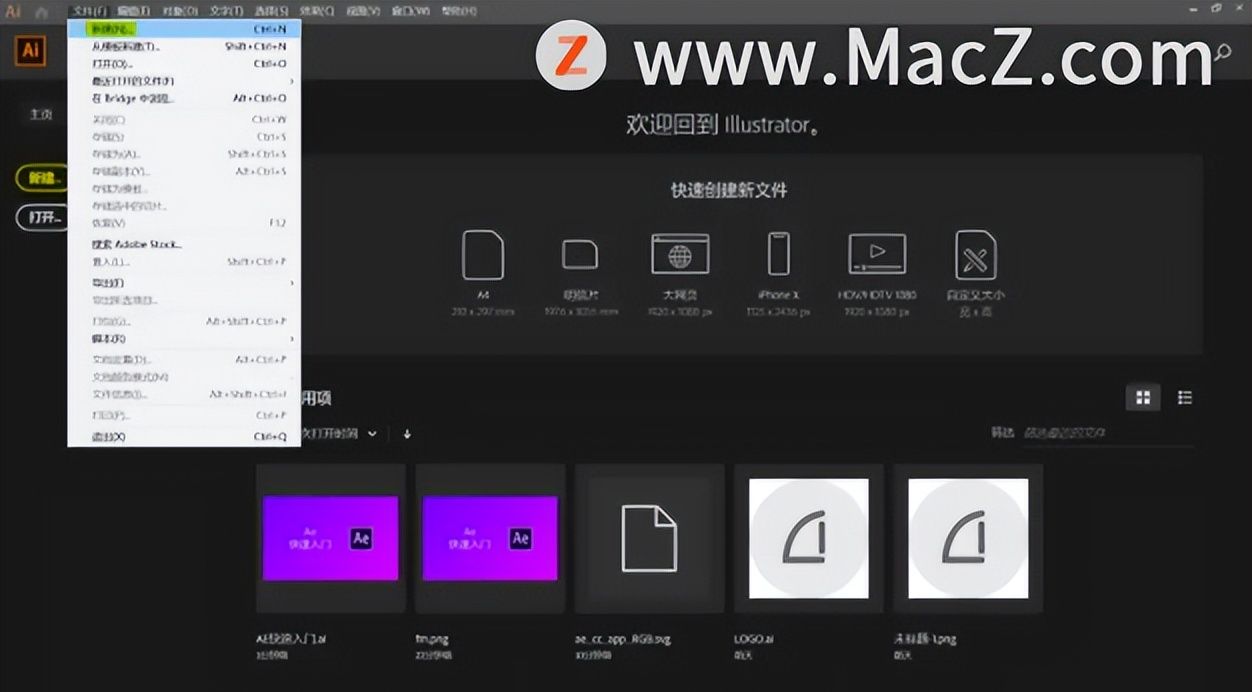Image resolution: width=1252 pixels, height=692 pixels.
Task: Choose 在 Bridge 中浏览... menu entry
Action: 184,99
